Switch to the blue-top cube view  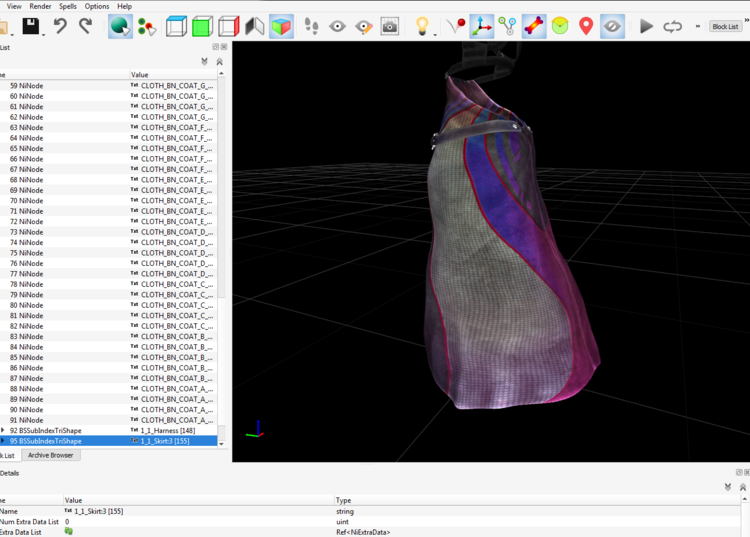pos(176,26)
